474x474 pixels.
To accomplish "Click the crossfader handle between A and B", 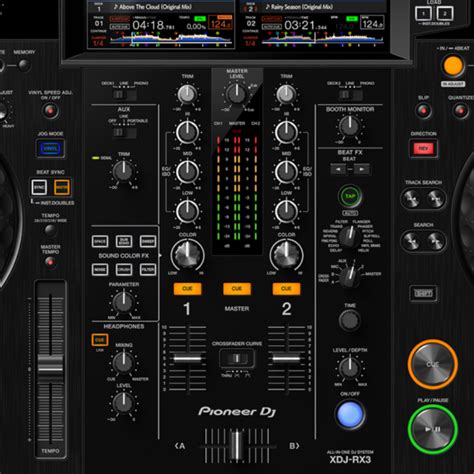I will tap(237, 446).
